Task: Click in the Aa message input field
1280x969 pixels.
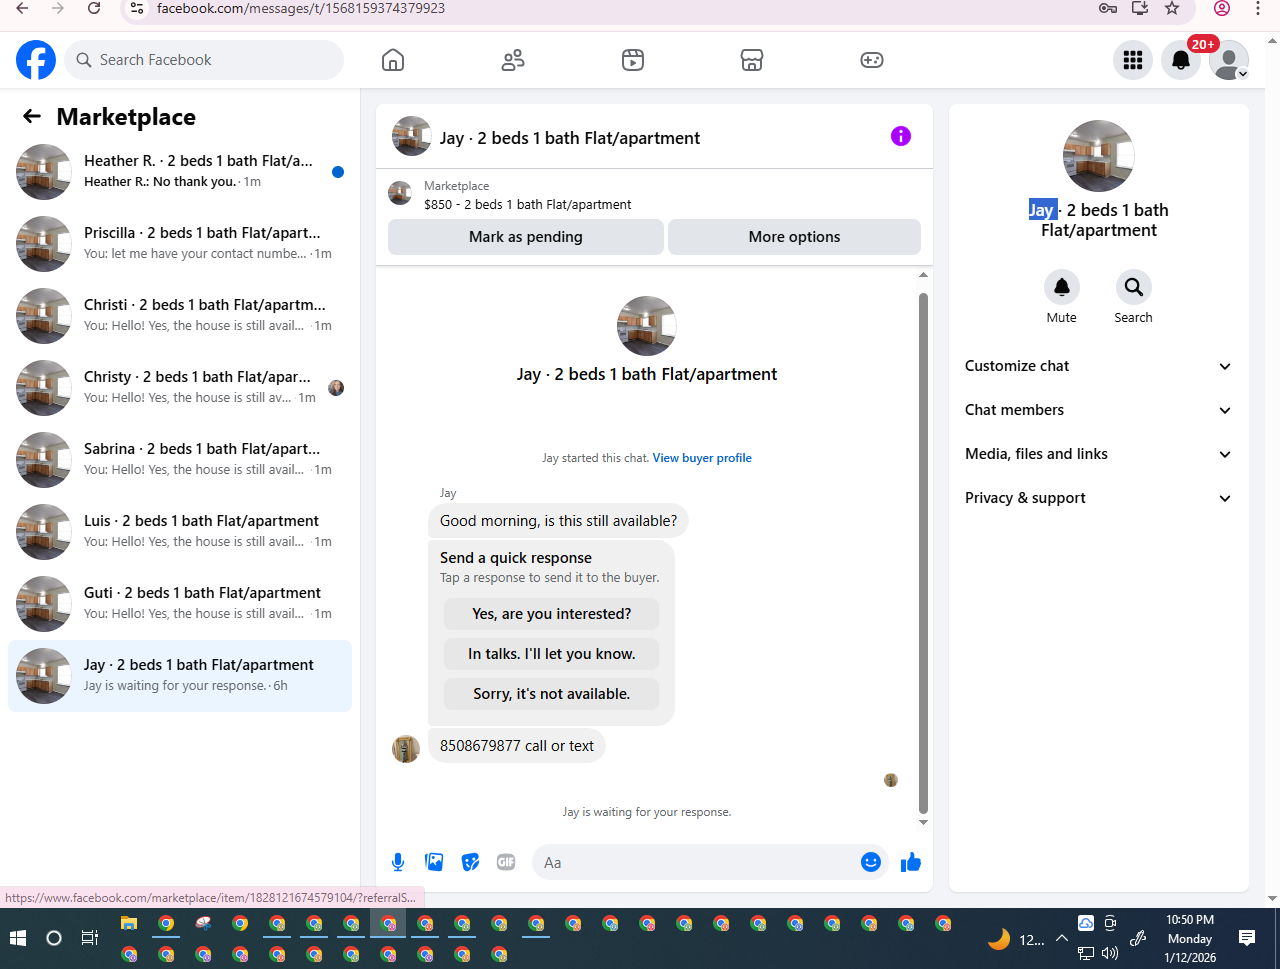Action: tap(697, 862)
